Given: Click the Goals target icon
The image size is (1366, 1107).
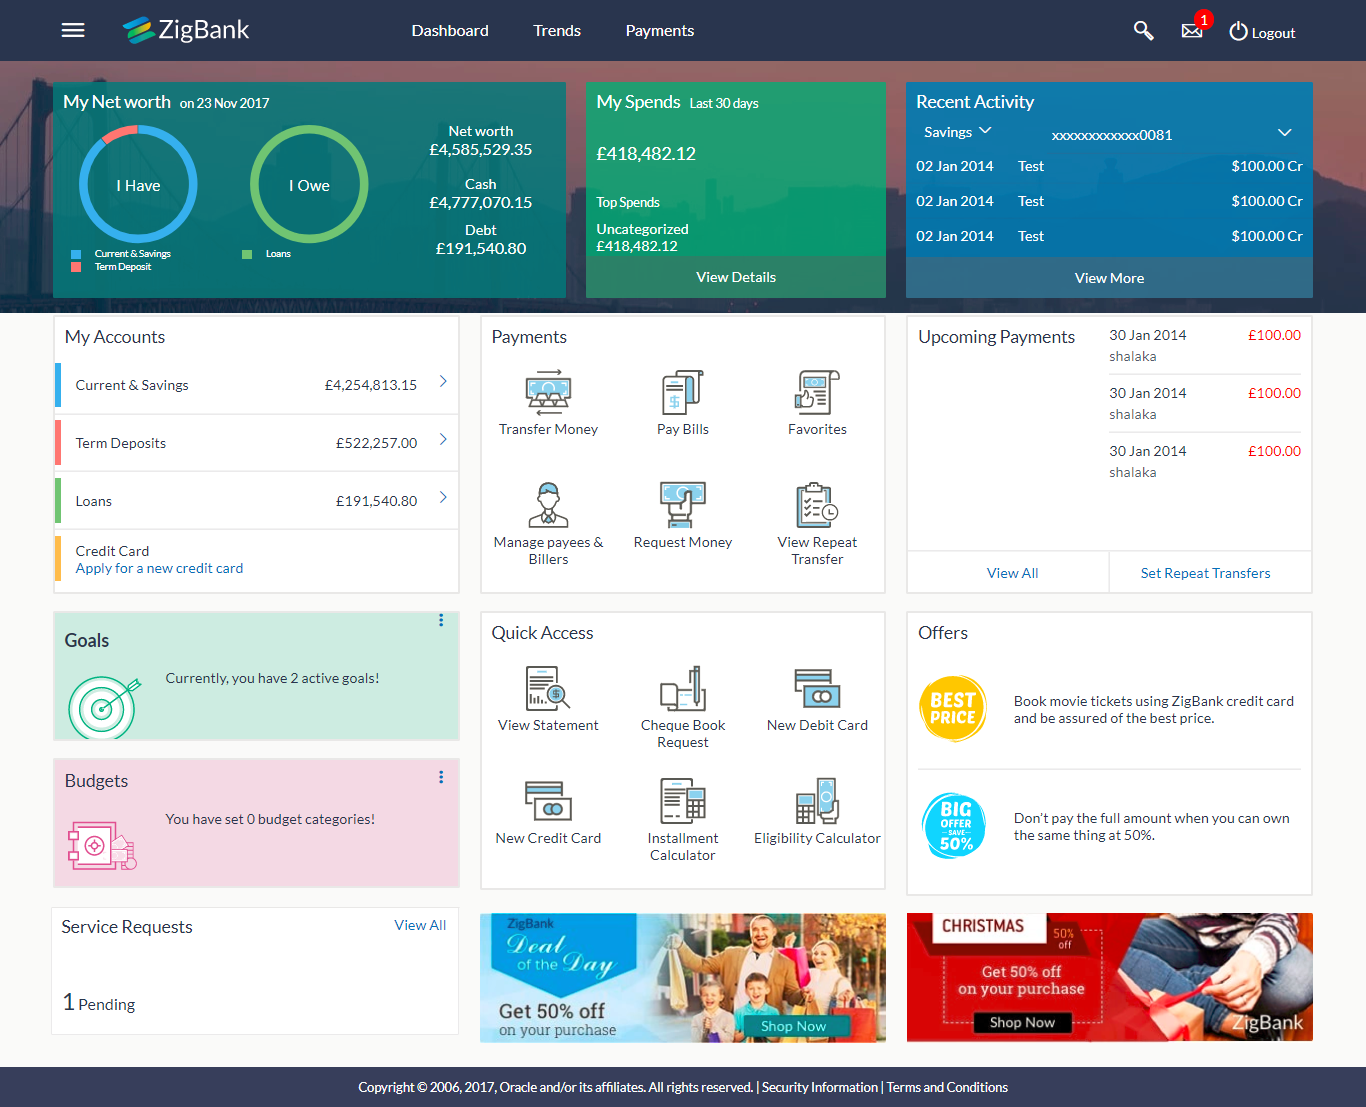Looking at the screenshot, I should [104, 707].
